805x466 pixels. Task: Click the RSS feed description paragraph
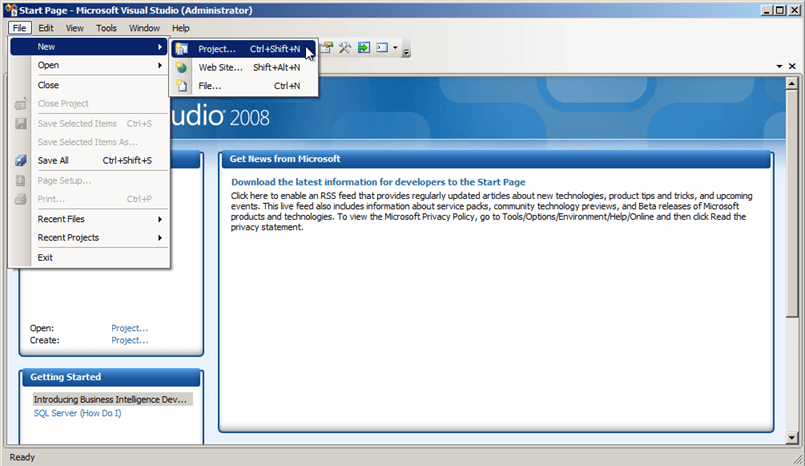click(492, 211)
